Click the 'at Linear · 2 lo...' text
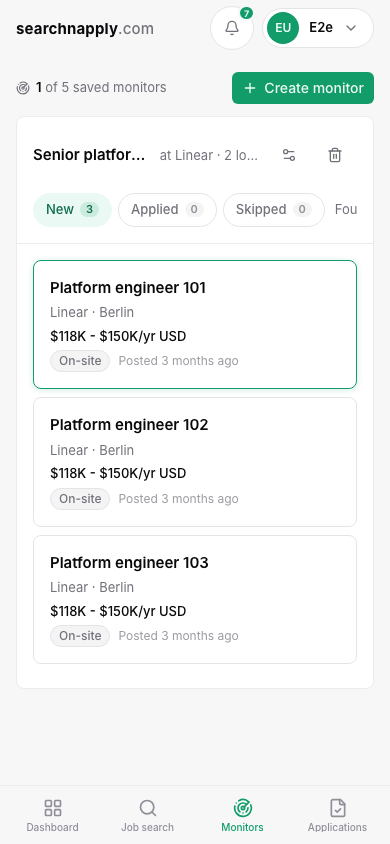The width and height of the screenshot is (390, 844). [209, 156]
